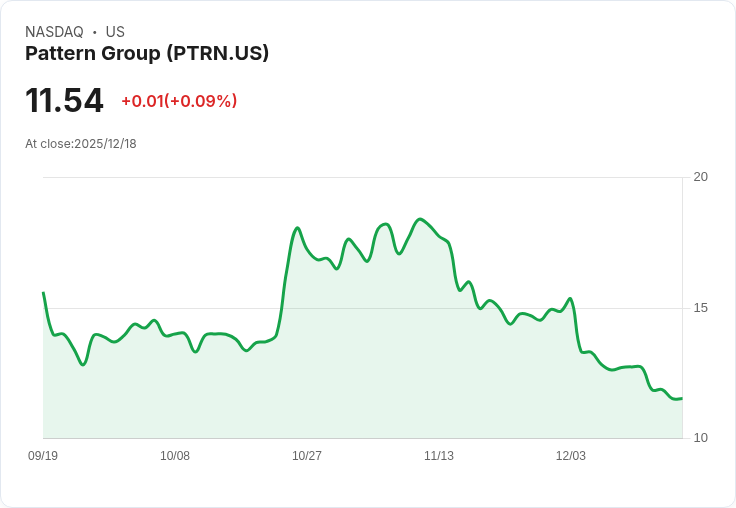Select the US market label

pyautogui.click(x=115, y=32)
